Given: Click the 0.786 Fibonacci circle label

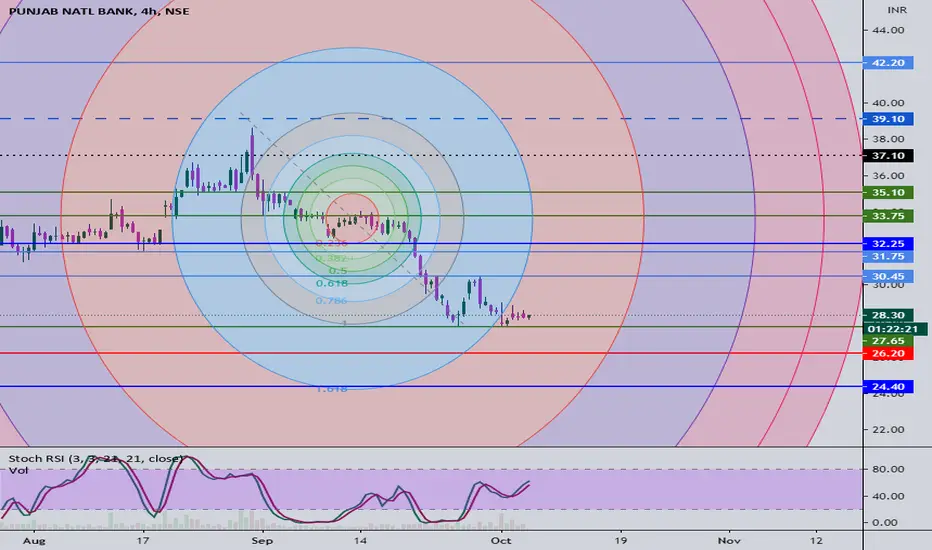Looking at the screenshot, I should (331, 301).
